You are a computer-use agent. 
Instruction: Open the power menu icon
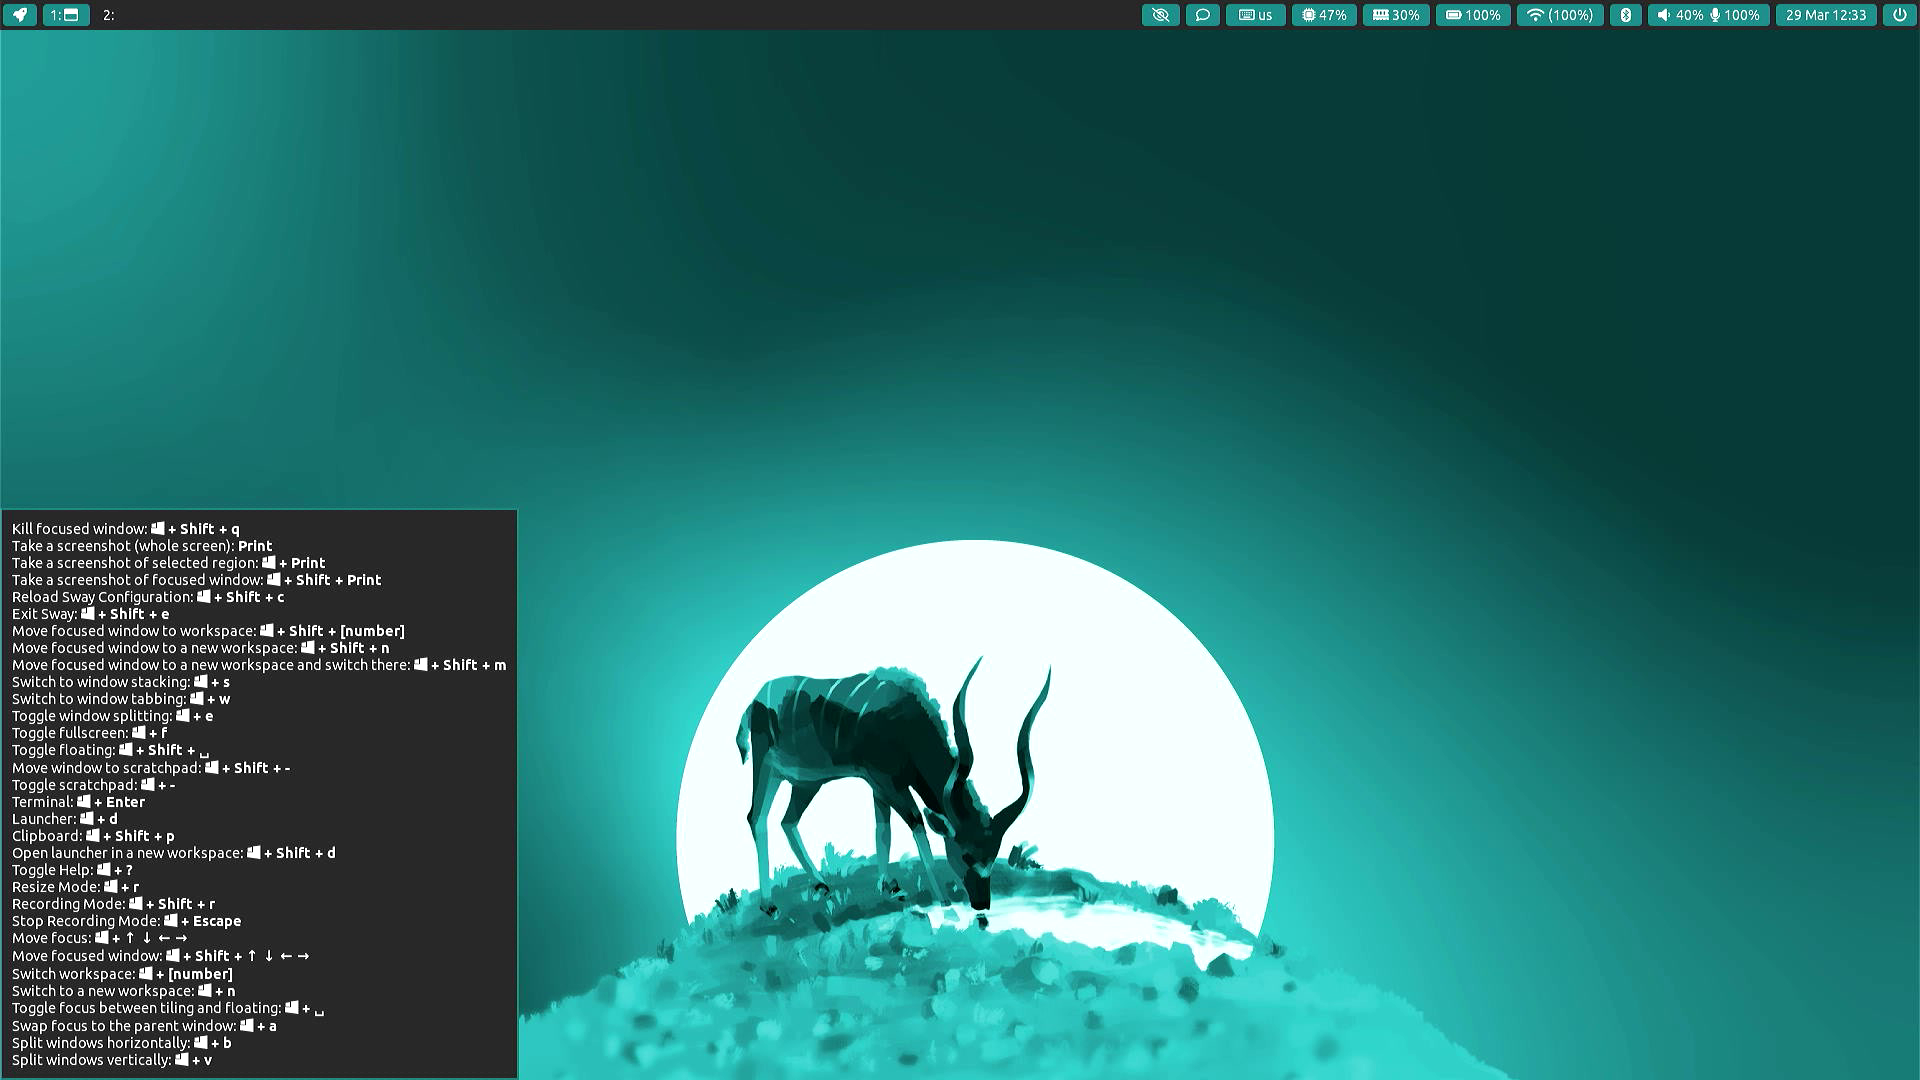[1899, 15]
